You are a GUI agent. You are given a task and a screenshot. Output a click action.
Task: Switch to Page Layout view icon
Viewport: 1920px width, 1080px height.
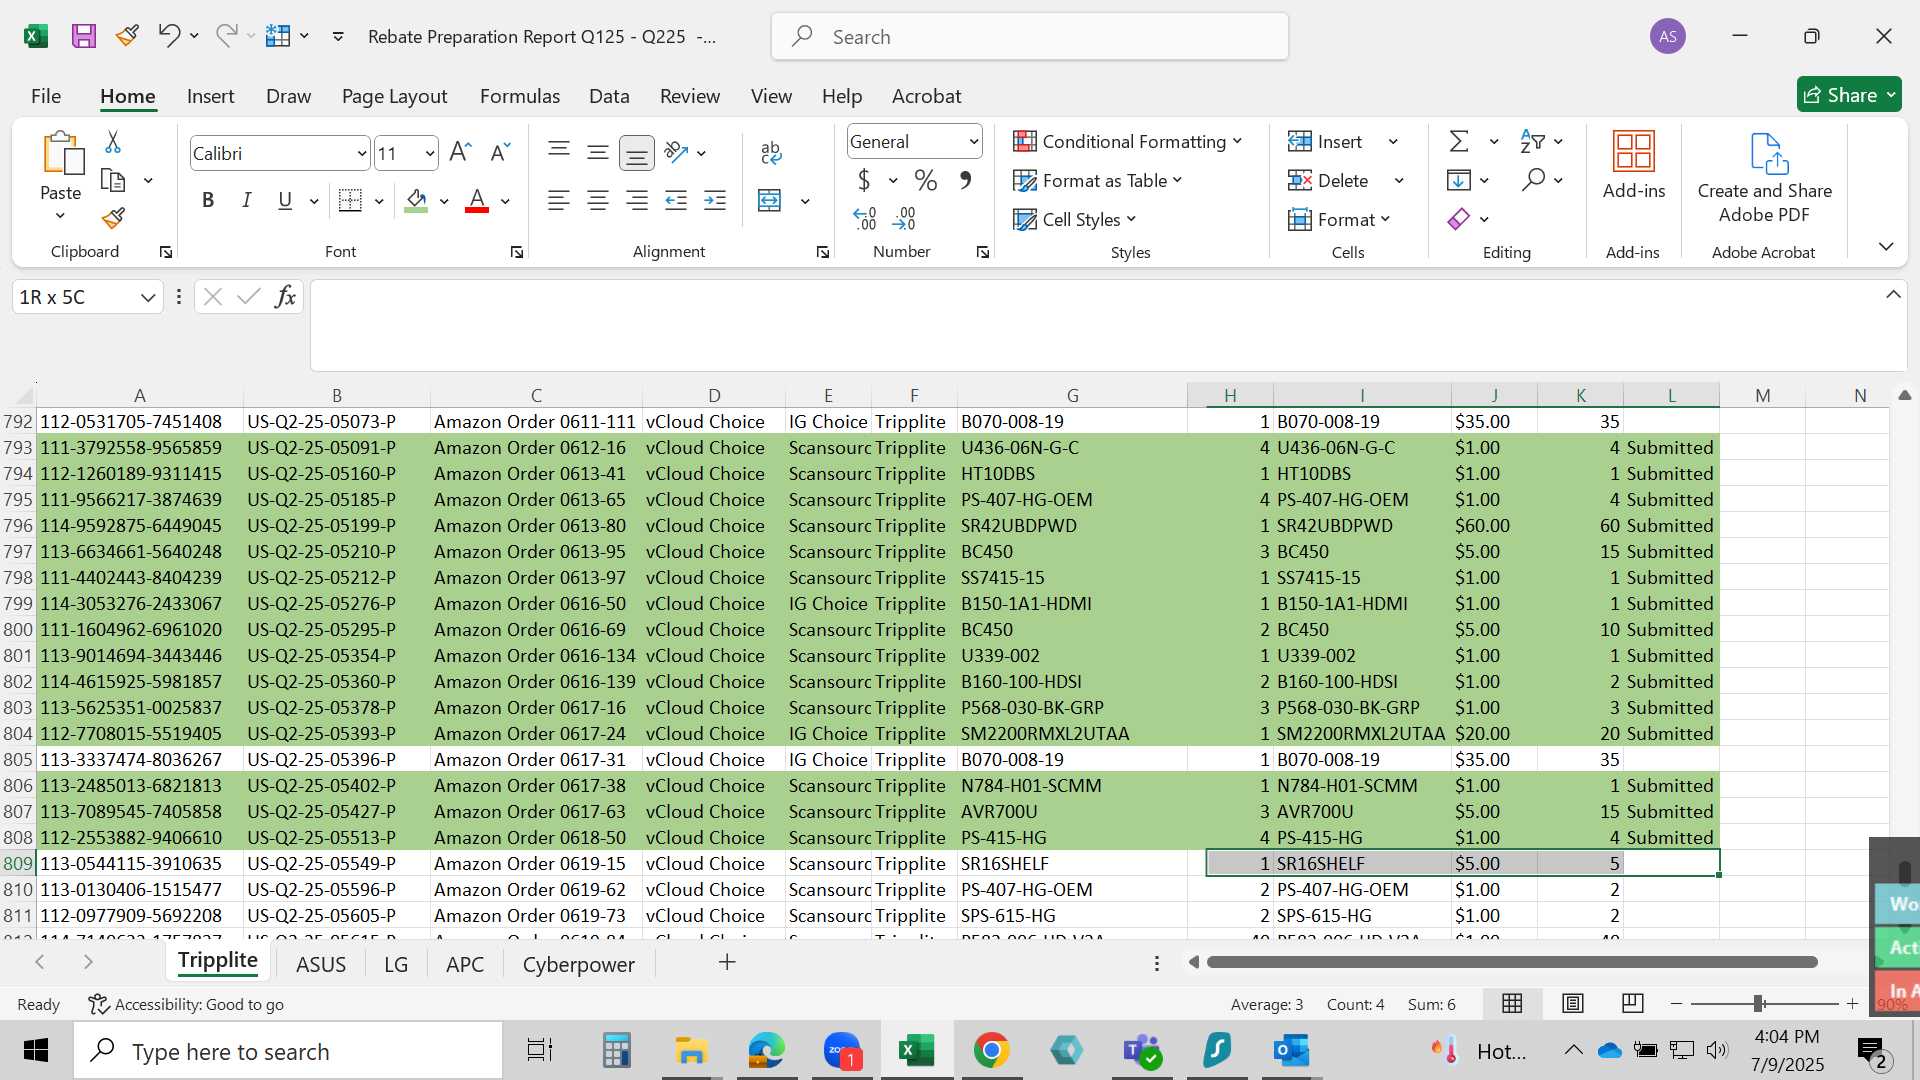coord(1573,1003)
